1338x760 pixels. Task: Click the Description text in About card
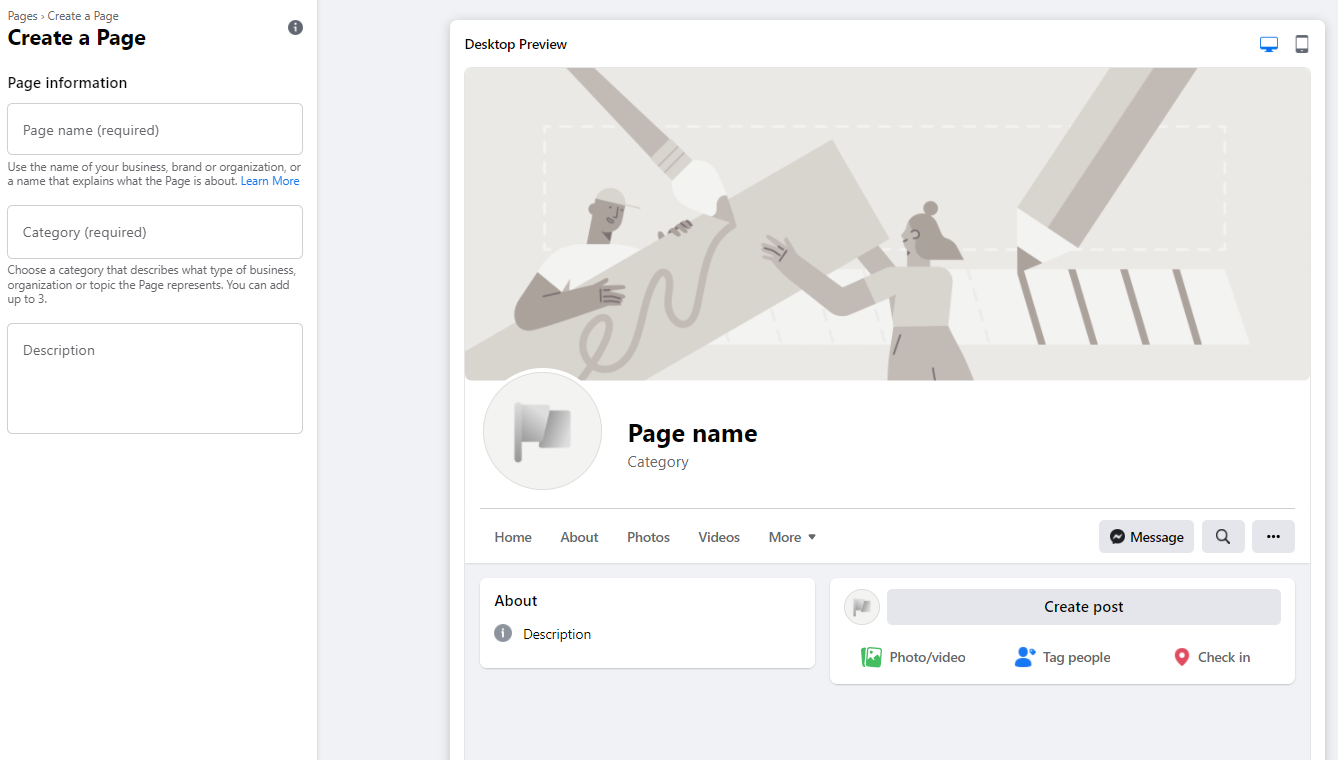557,634
